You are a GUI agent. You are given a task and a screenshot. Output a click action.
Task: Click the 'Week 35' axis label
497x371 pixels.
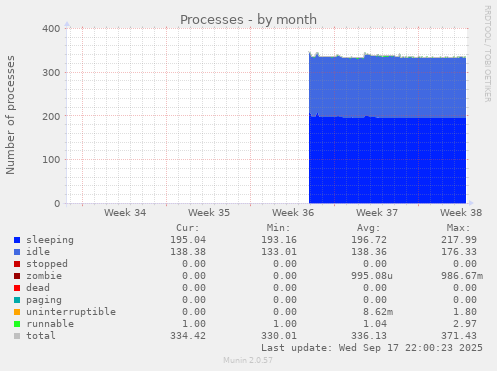209,213
